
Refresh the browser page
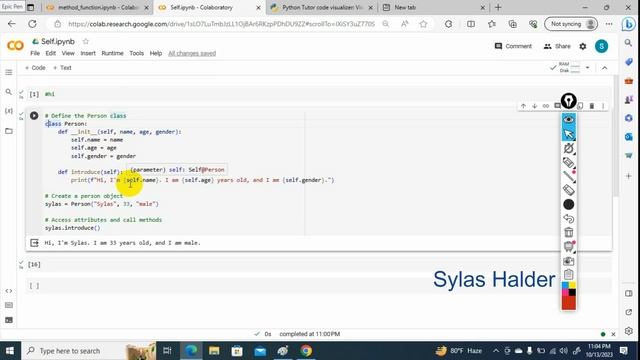coord(32,24)
